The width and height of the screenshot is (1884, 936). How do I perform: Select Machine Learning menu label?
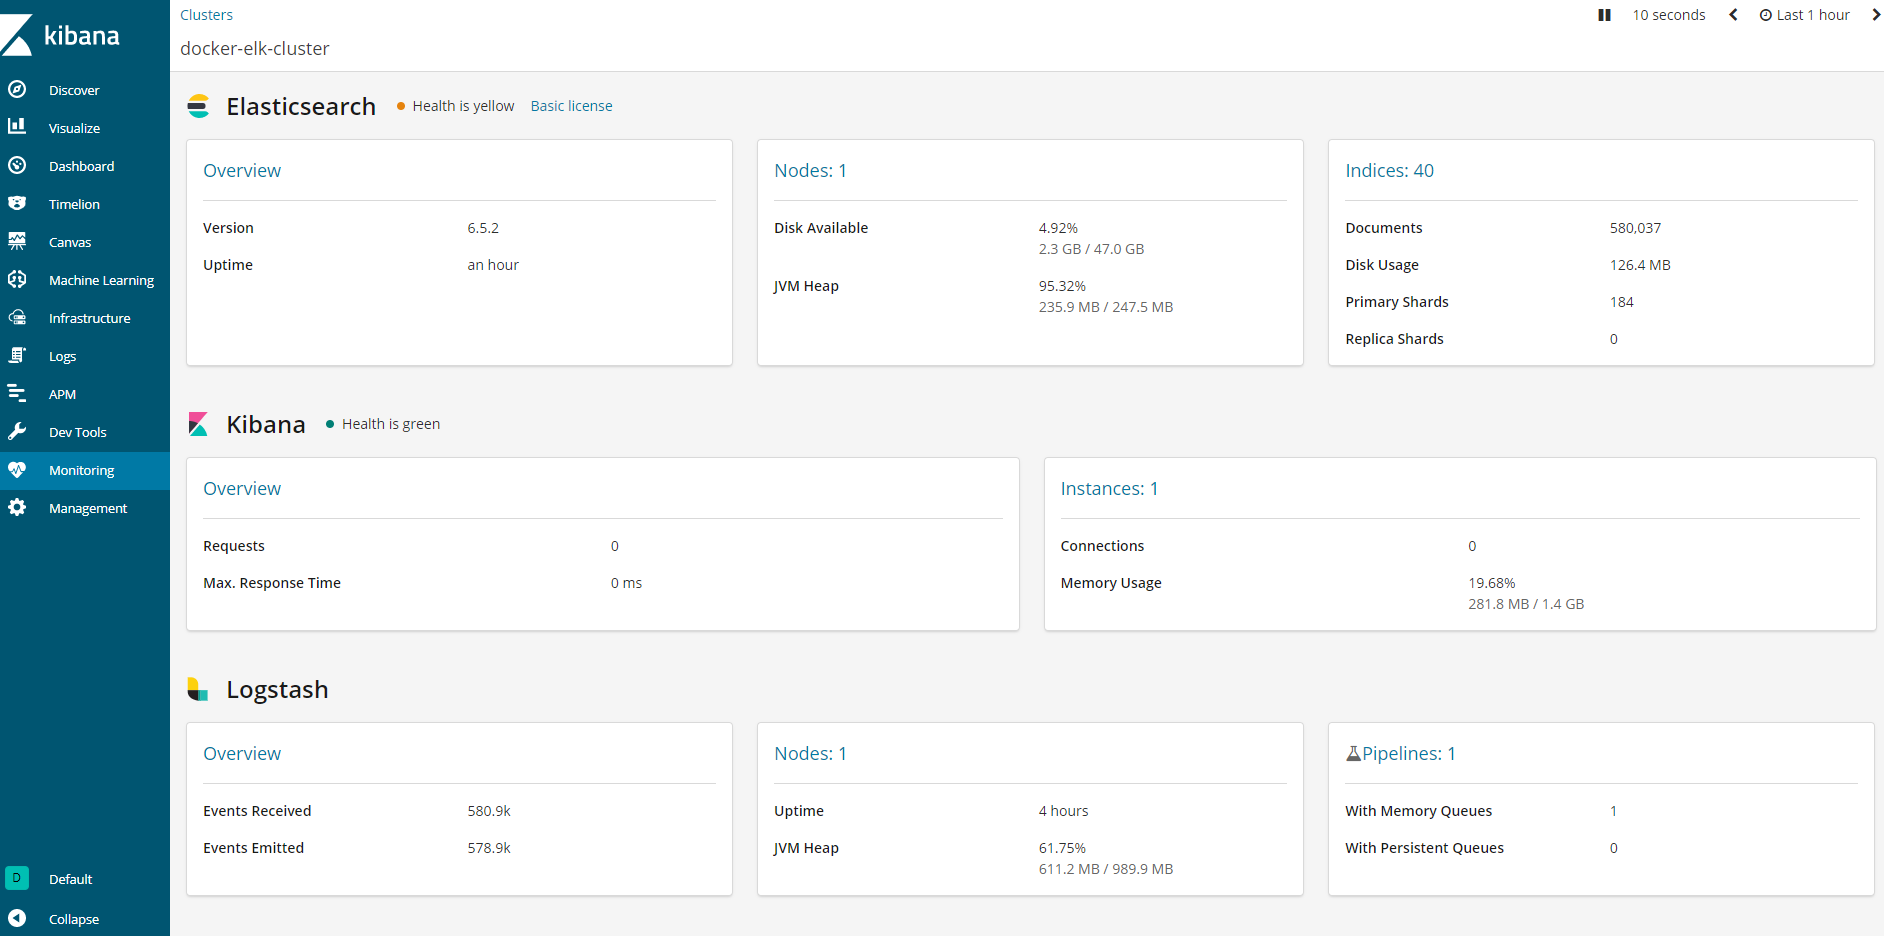pos(101,280)
